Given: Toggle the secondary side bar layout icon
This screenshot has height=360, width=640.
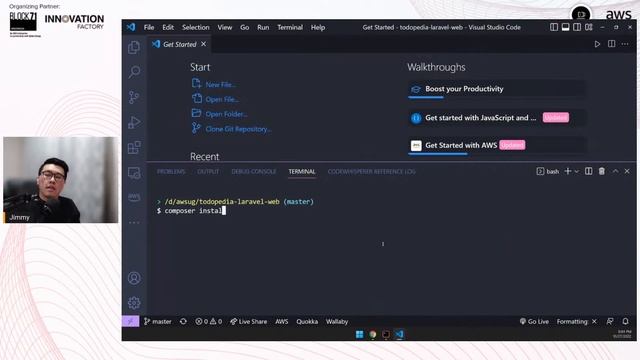Looking at the screenshot, I should [577, 27].
